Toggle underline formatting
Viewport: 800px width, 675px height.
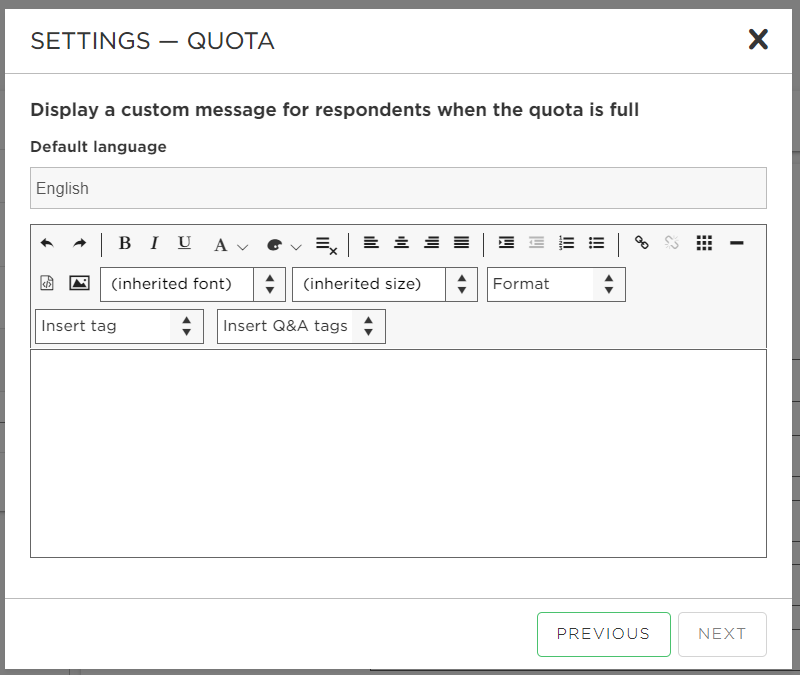(x=184, y=243)
